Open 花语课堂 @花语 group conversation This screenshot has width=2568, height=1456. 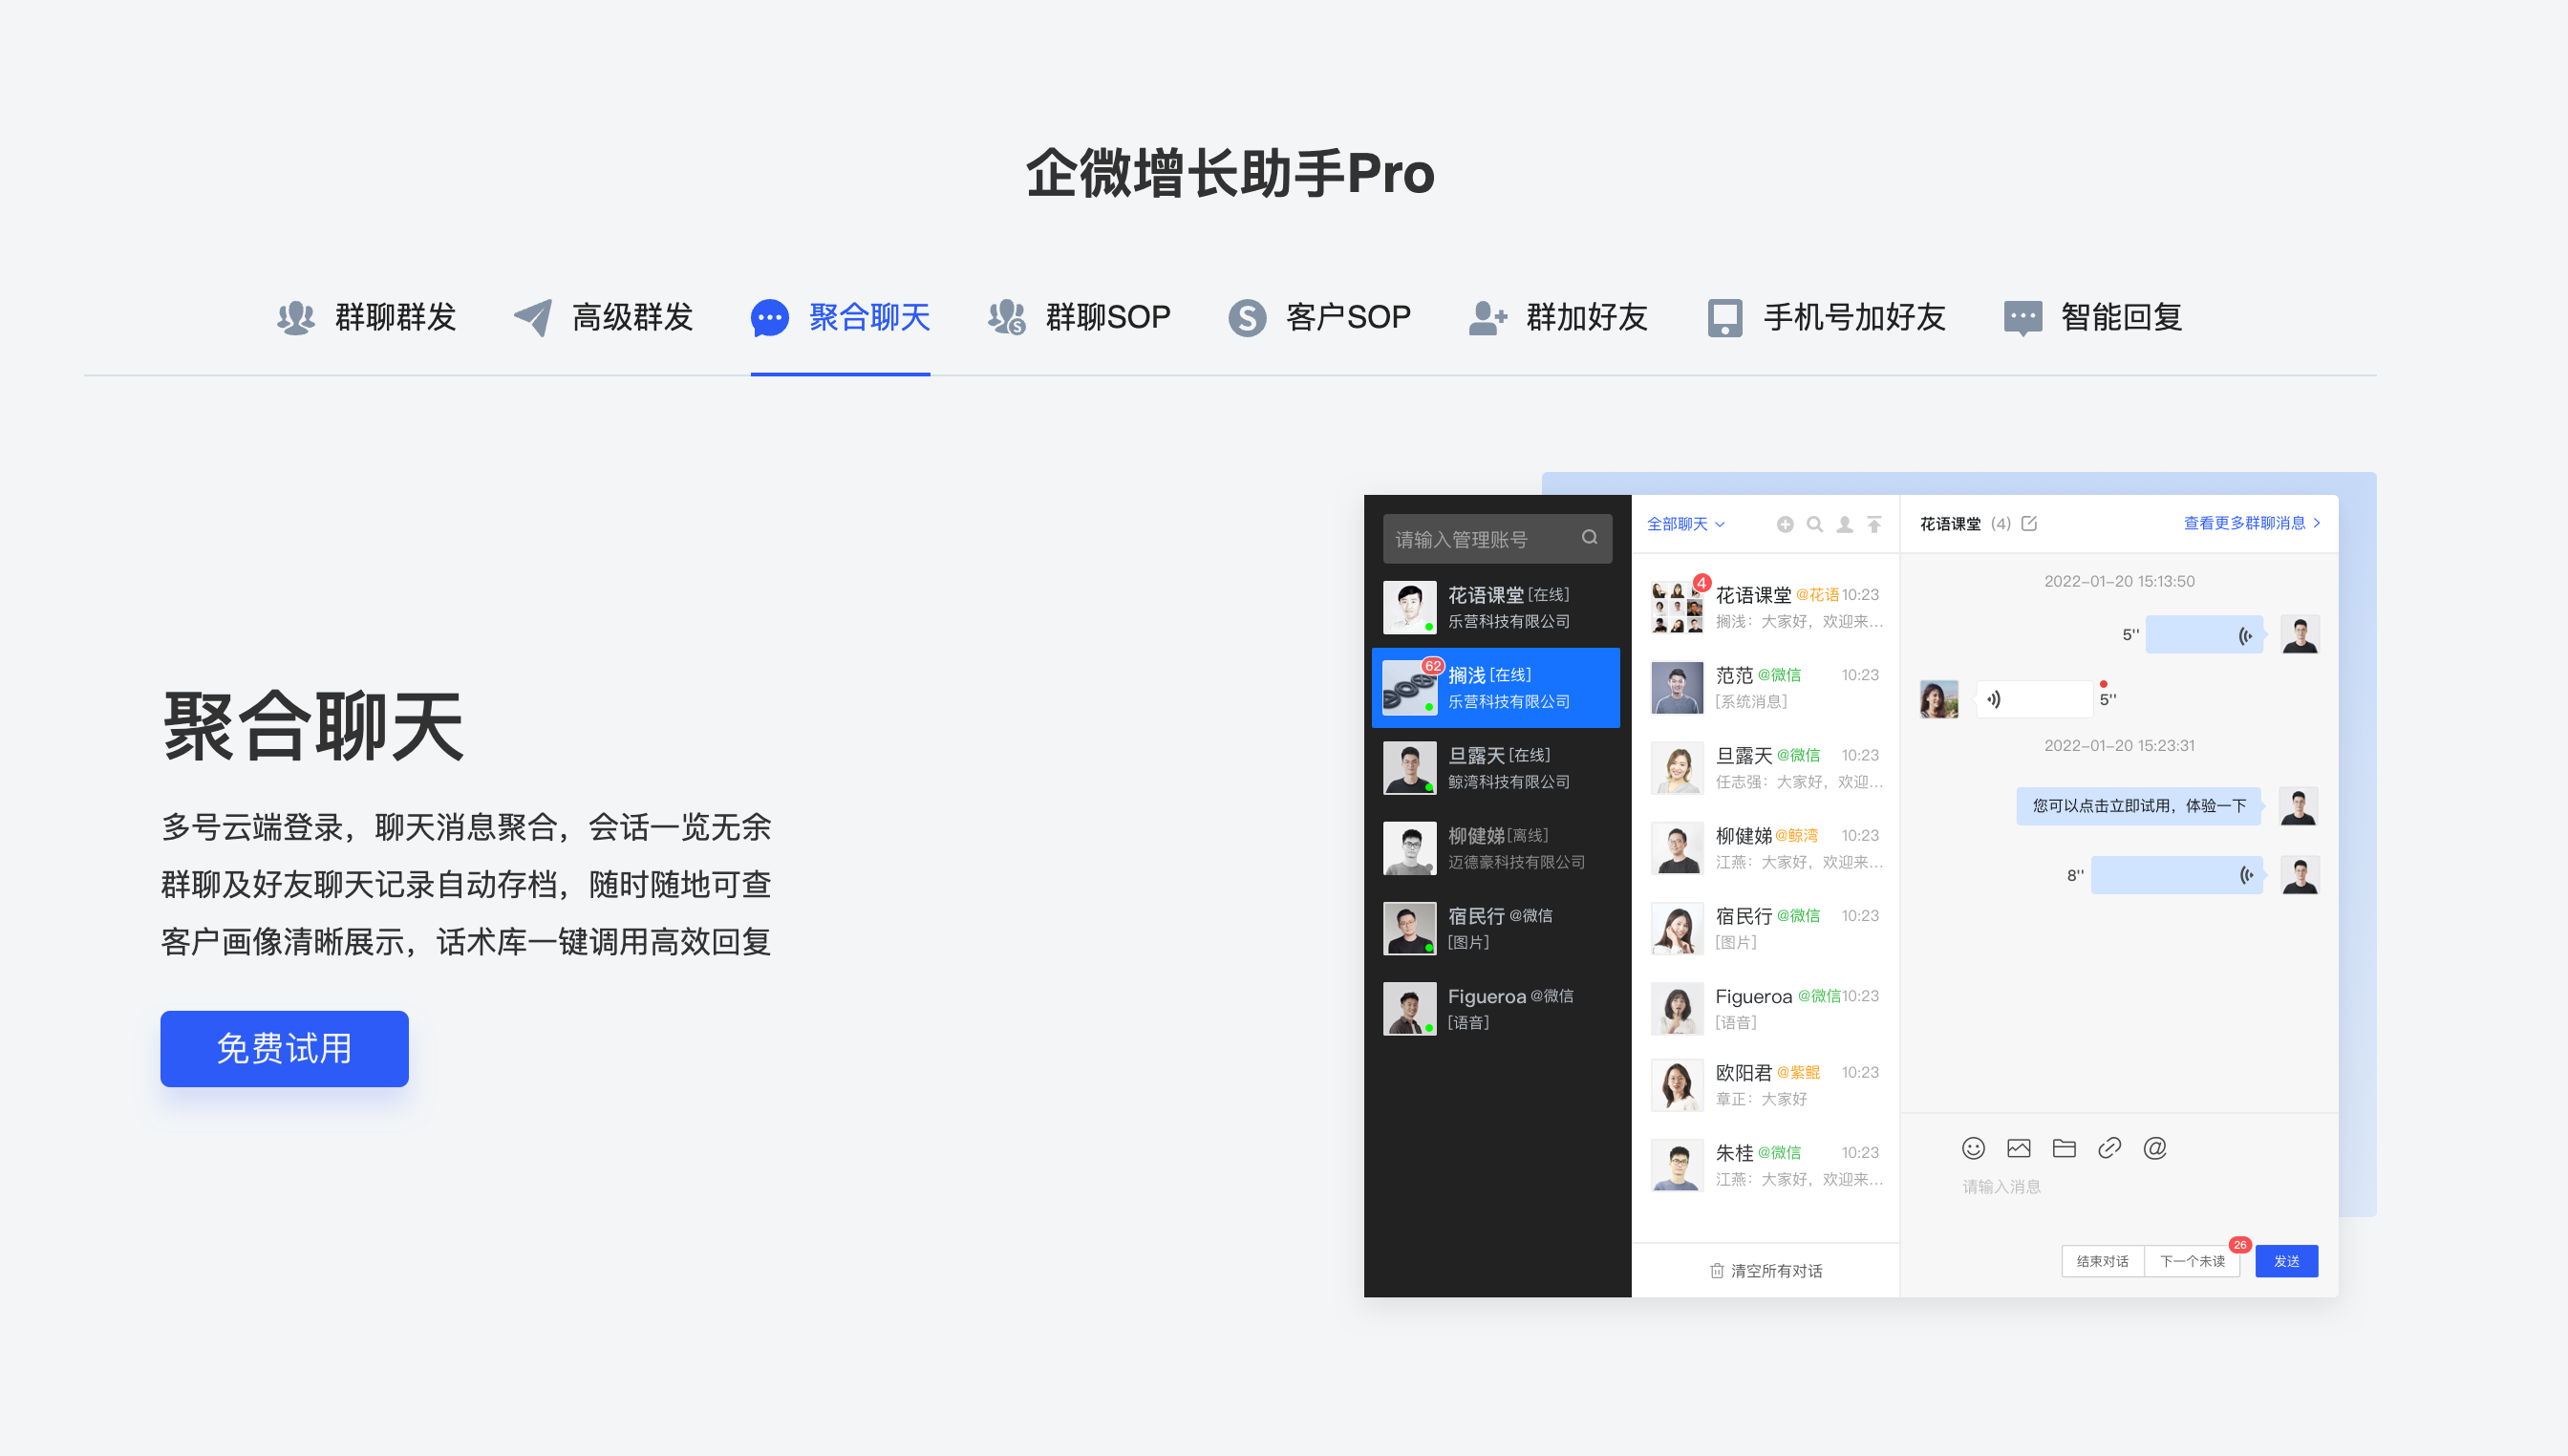point(1765,607)
